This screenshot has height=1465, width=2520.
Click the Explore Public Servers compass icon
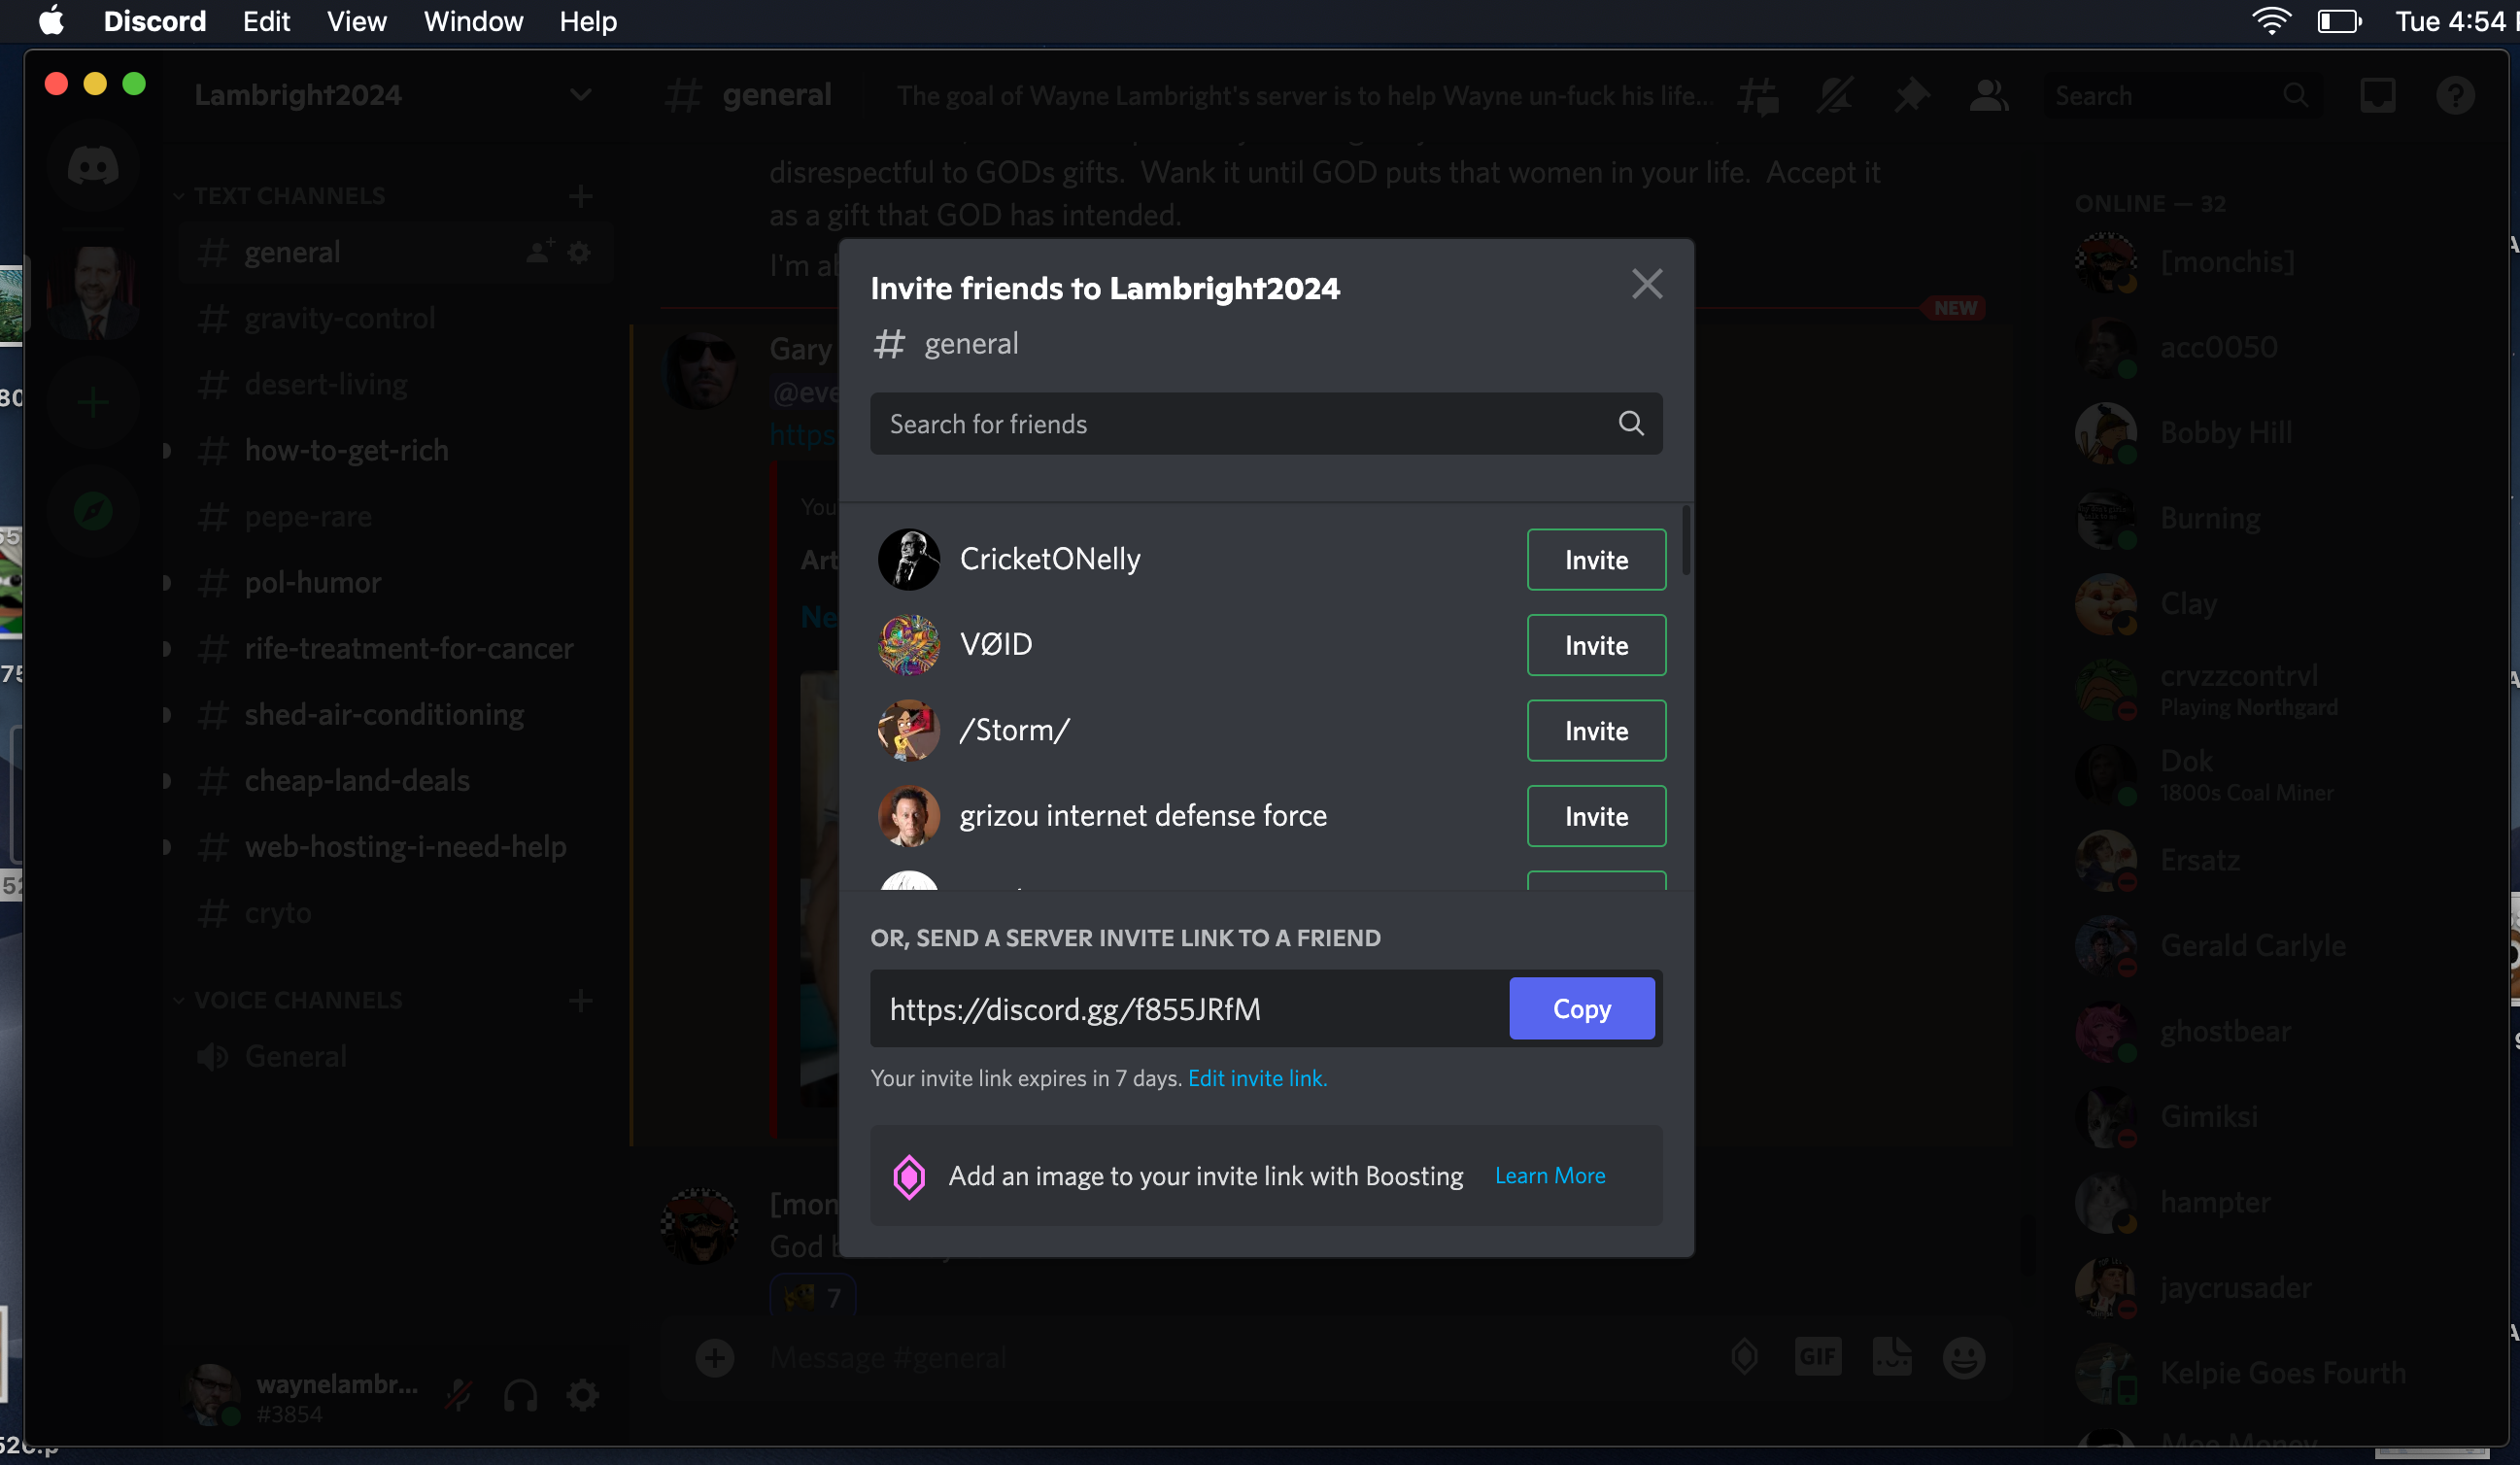pos(93,512)
